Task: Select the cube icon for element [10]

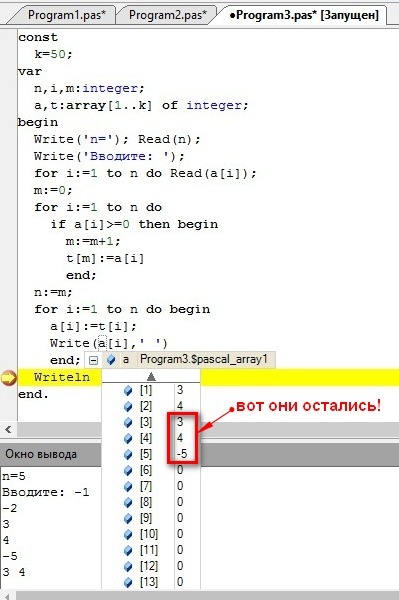Action: [128, 534]
